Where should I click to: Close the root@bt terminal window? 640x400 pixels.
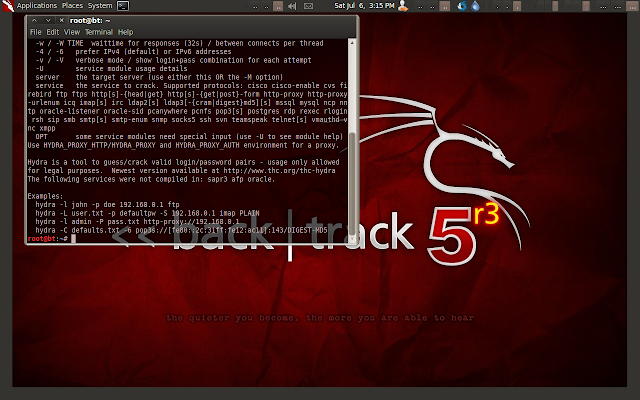point(62,20)
